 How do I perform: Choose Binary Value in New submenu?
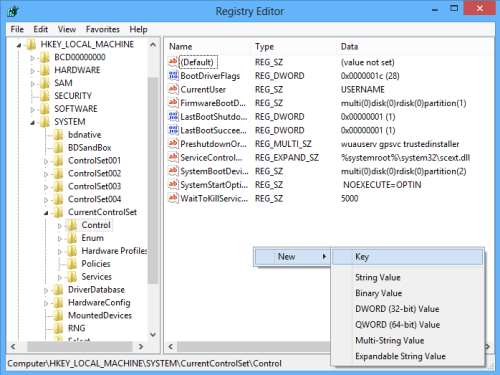[x=407, y=293]
